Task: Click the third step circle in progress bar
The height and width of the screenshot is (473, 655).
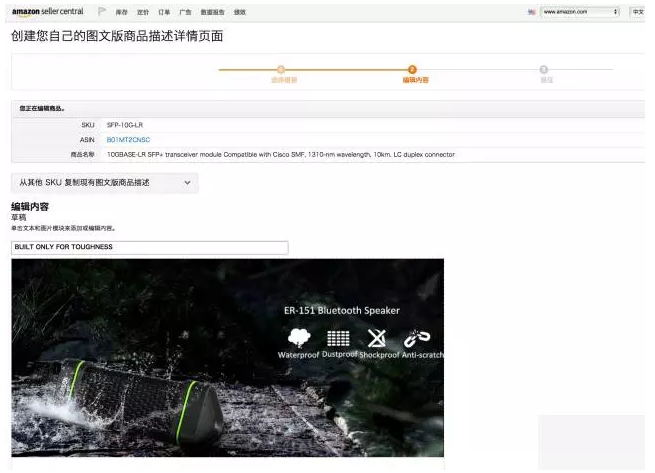Action: click(x=544, y=70)
